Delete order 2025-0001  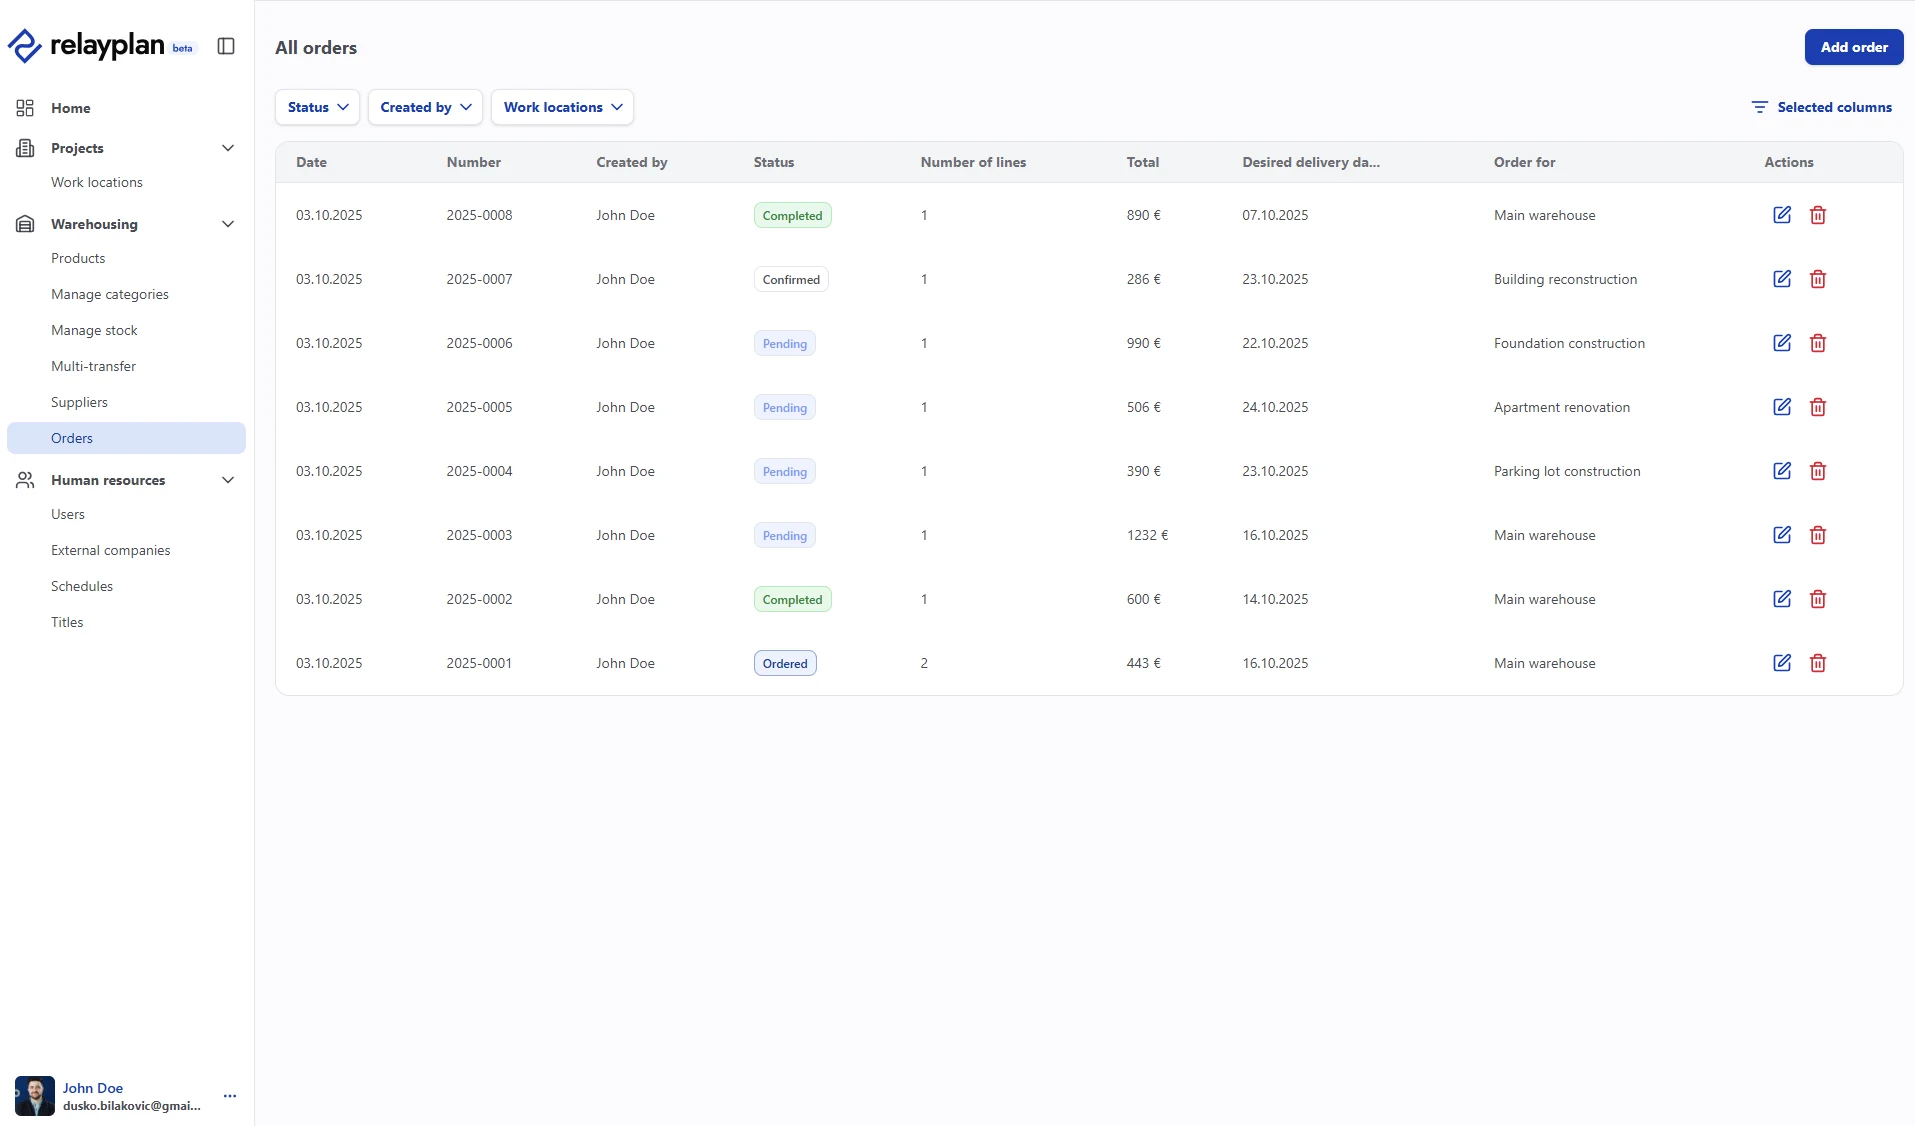[1818, 663]
